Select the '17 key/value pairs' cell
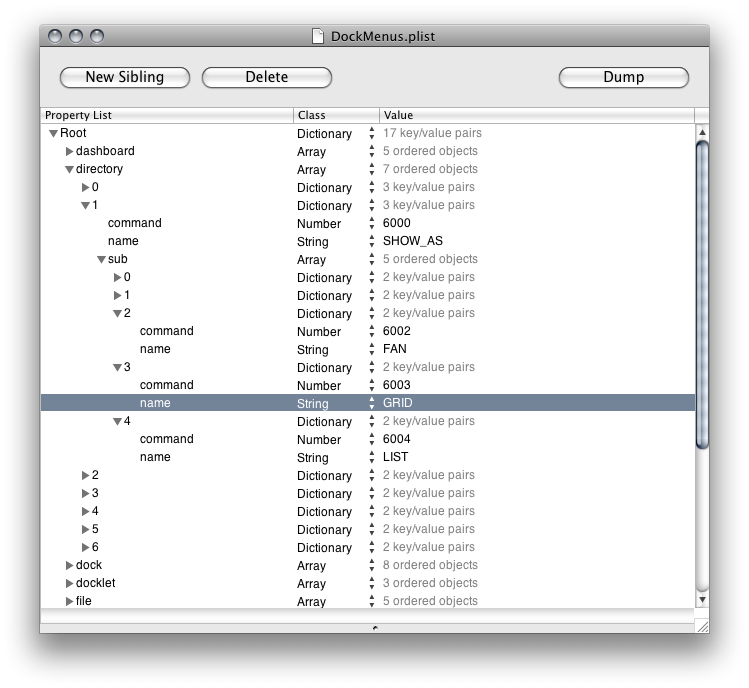 coord(432,133)
